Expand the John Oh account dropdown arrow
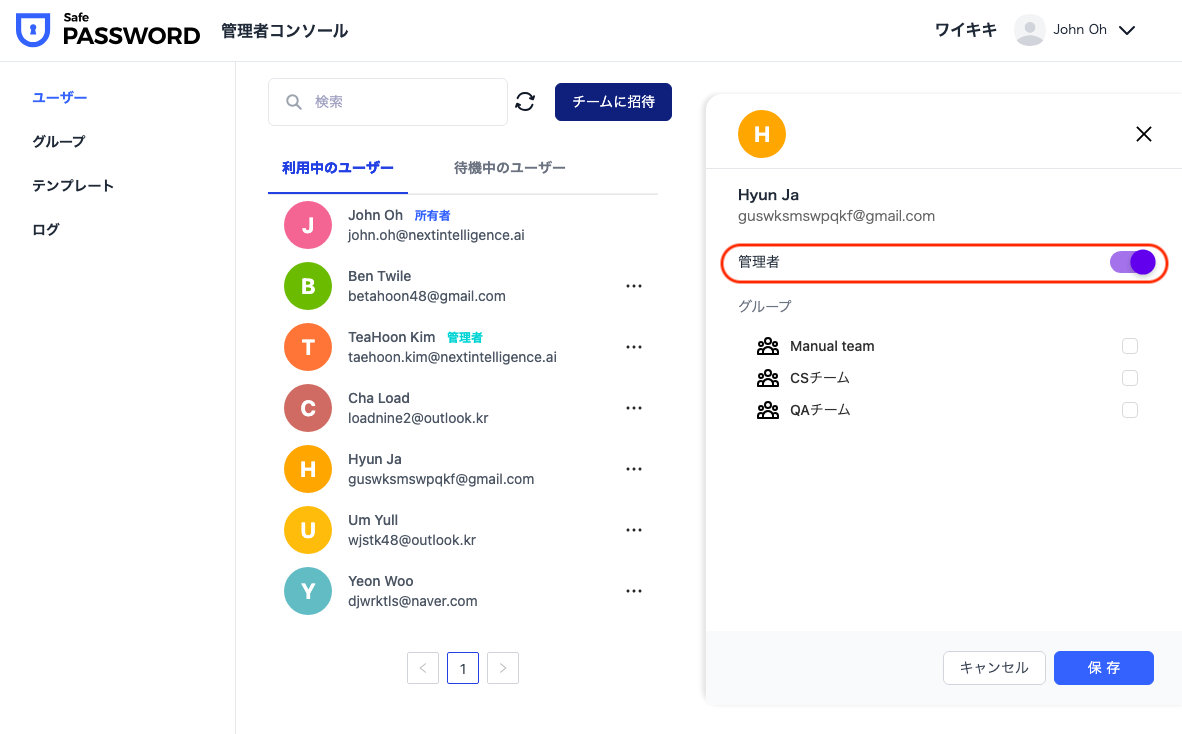1182x734 pixels. (x=1127, y=30)
